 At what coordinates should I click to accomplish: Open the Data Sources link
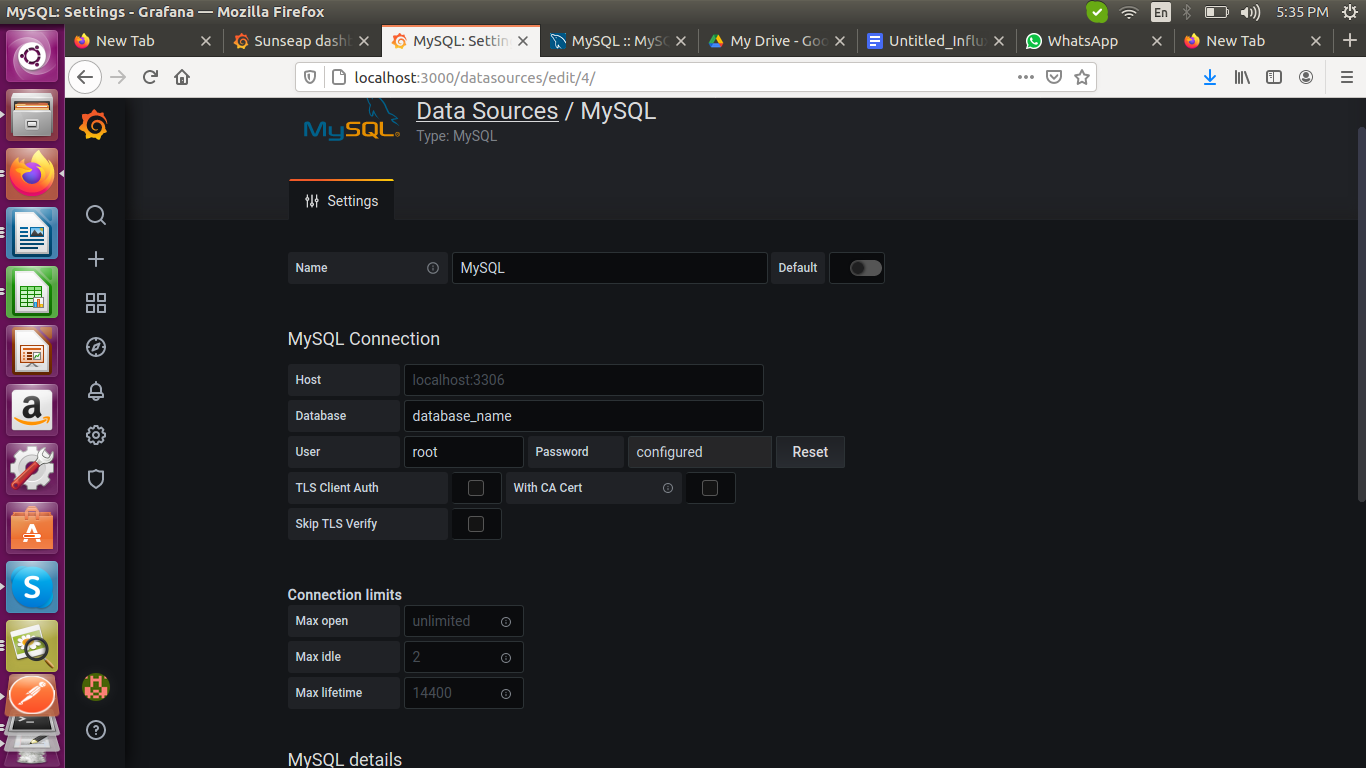tap(486, 110)
